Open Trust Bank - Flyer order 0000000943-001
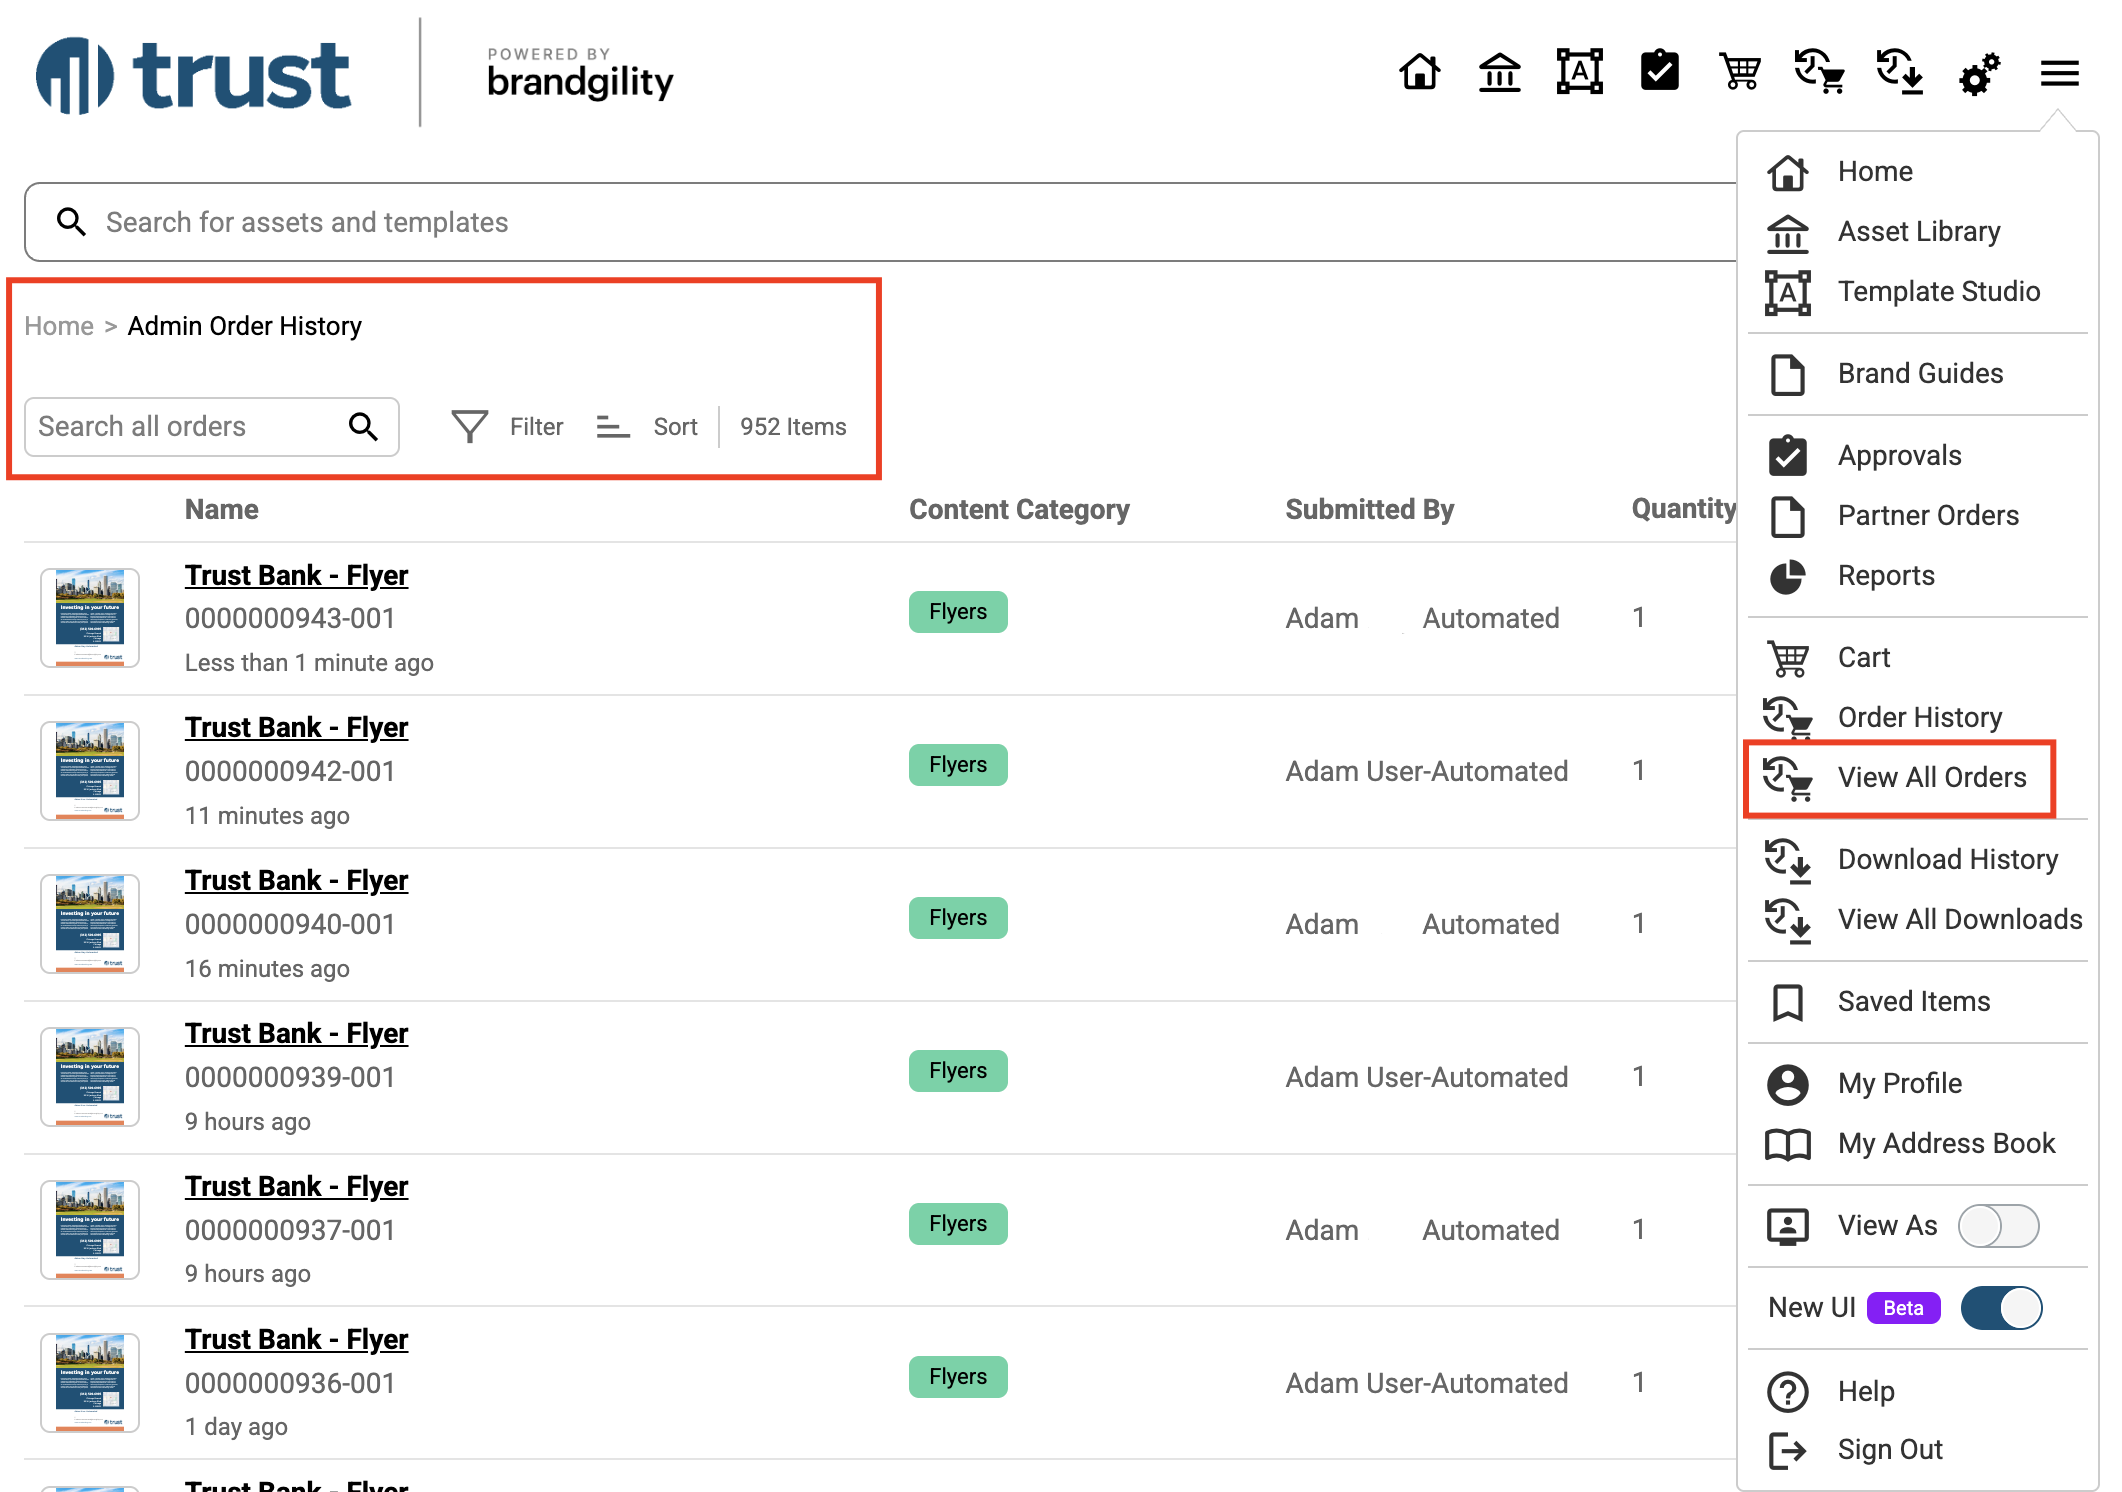 [x=296, y=576]
